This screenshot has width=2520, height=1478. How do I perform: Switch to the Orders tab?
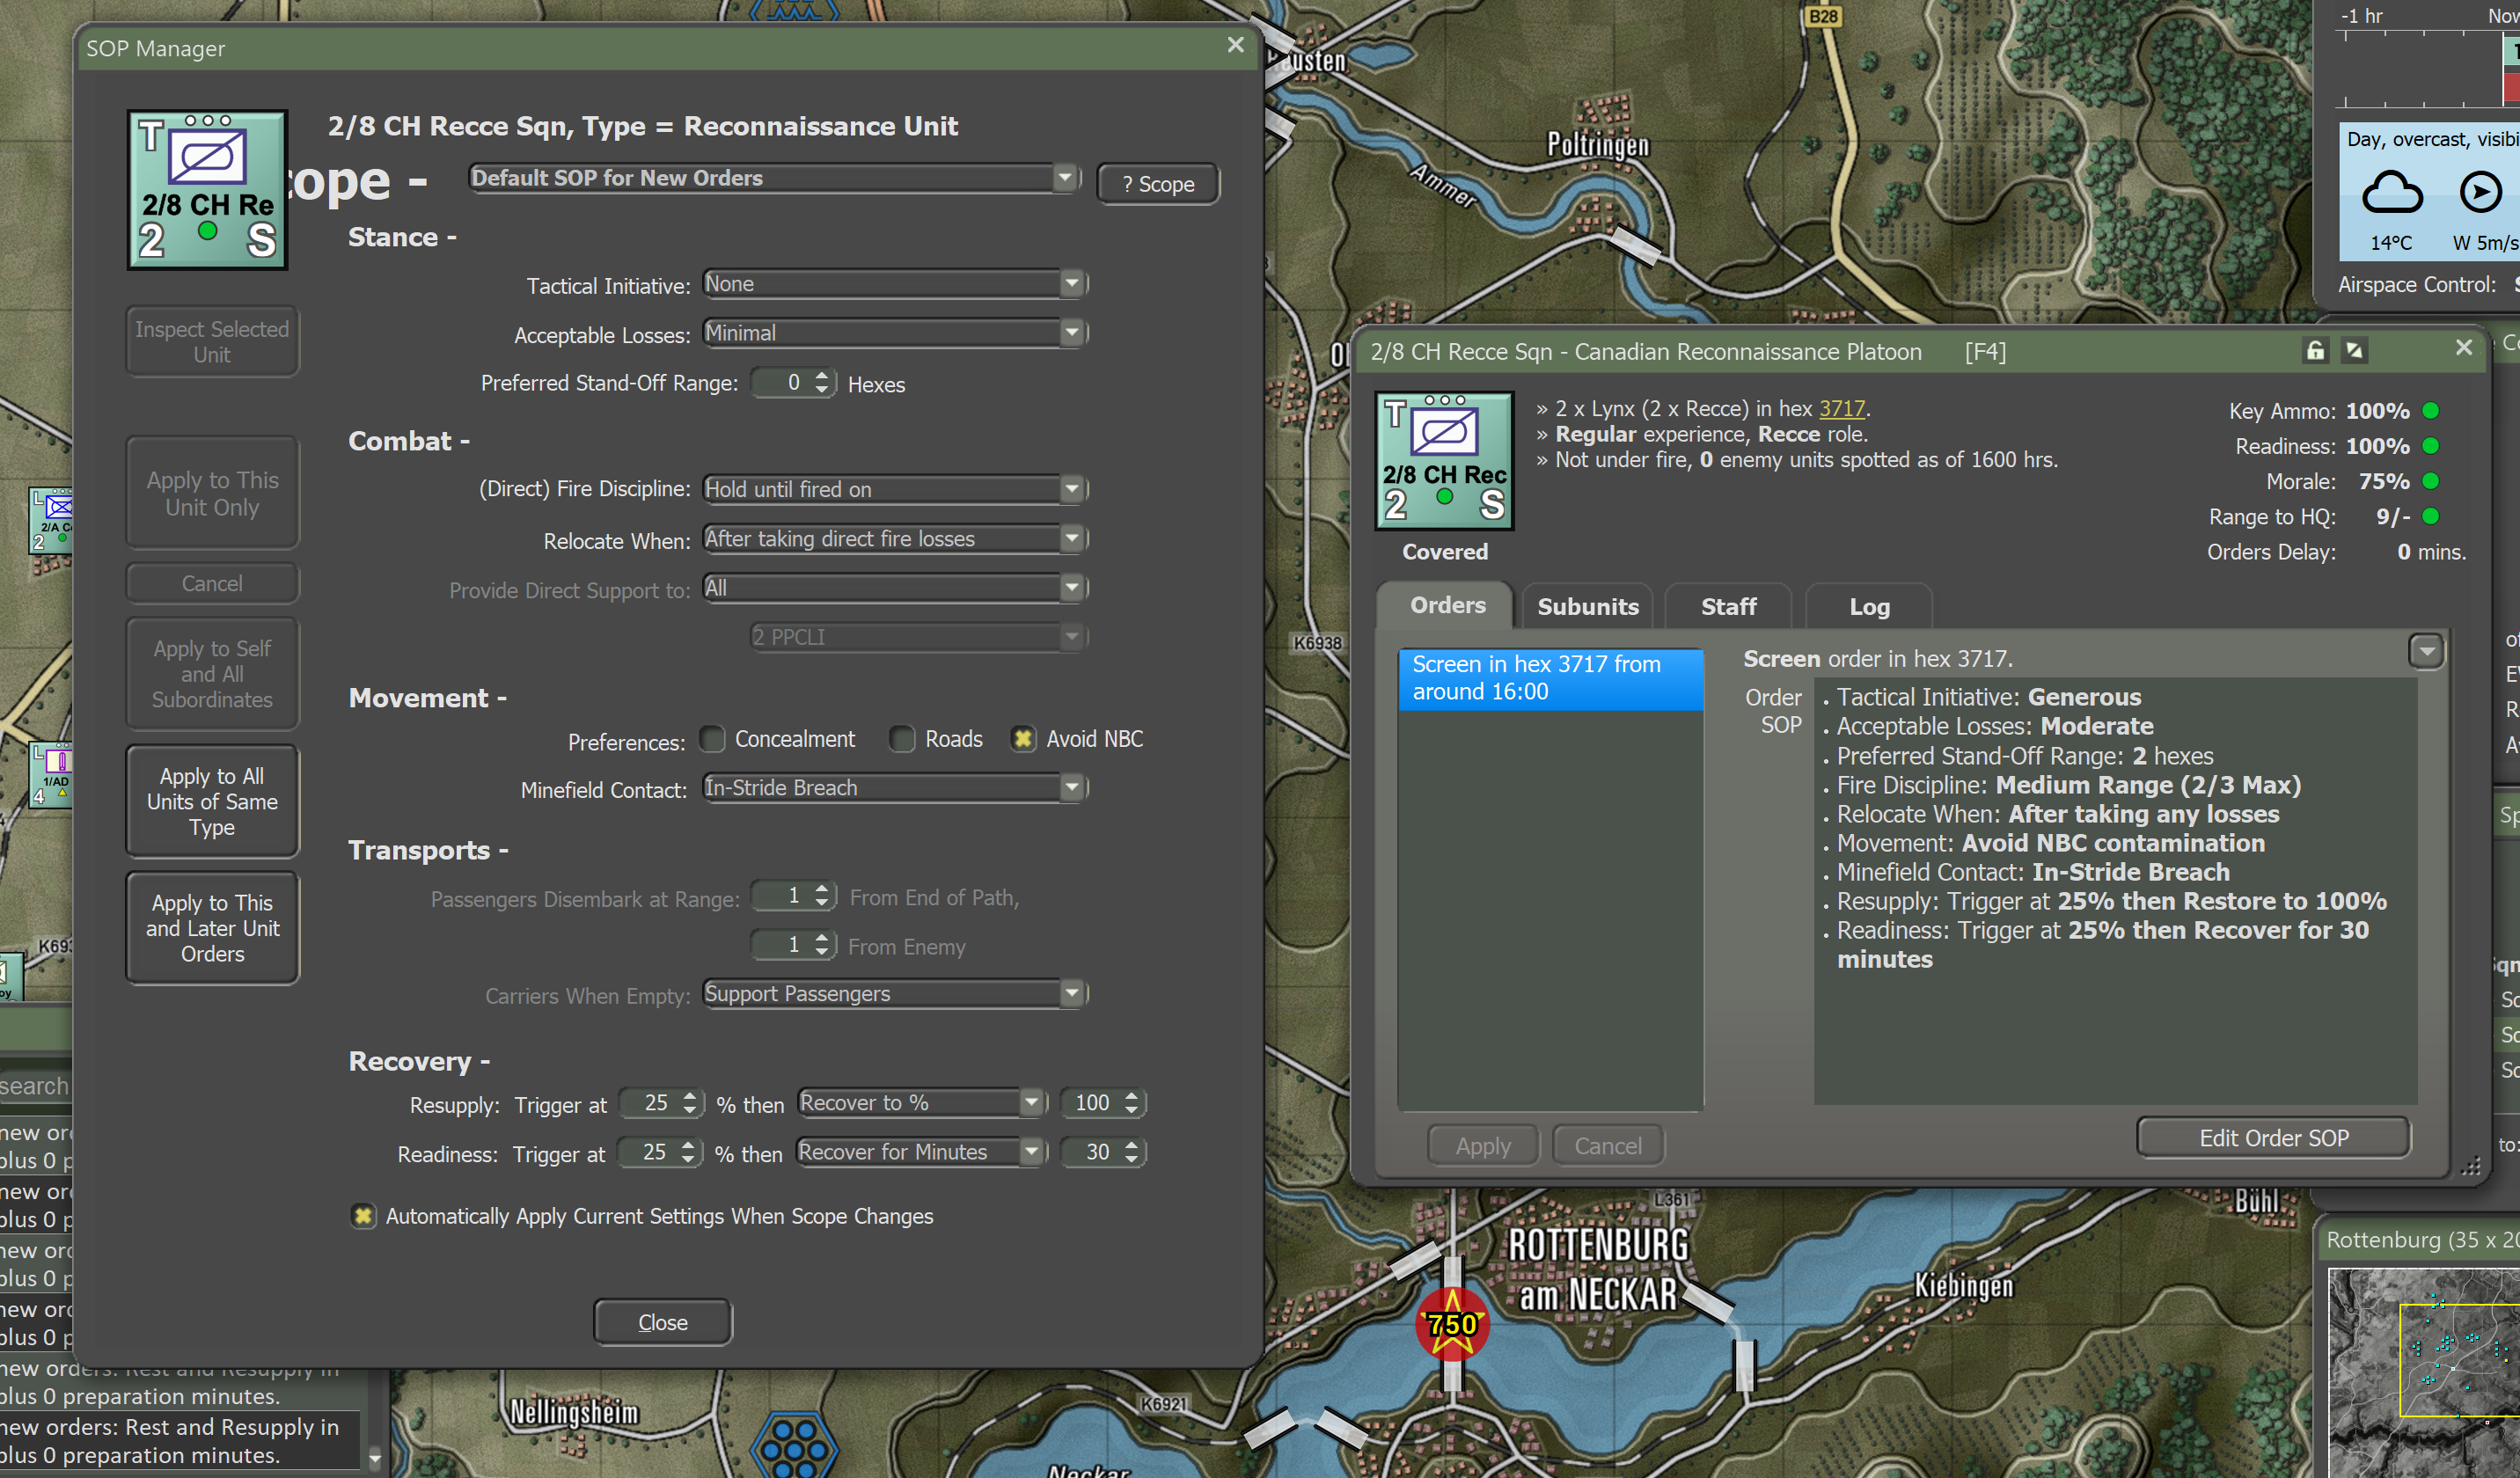pyautogui.click(x=1447, y=605)
